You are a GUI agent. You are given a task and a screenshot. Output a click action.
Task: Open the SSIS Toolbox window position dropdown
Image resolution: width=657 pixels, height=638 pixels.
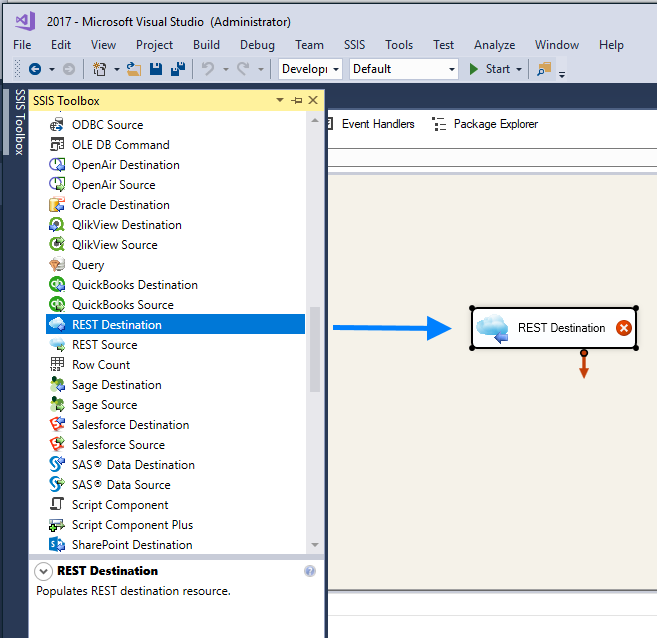pos(280,100)
